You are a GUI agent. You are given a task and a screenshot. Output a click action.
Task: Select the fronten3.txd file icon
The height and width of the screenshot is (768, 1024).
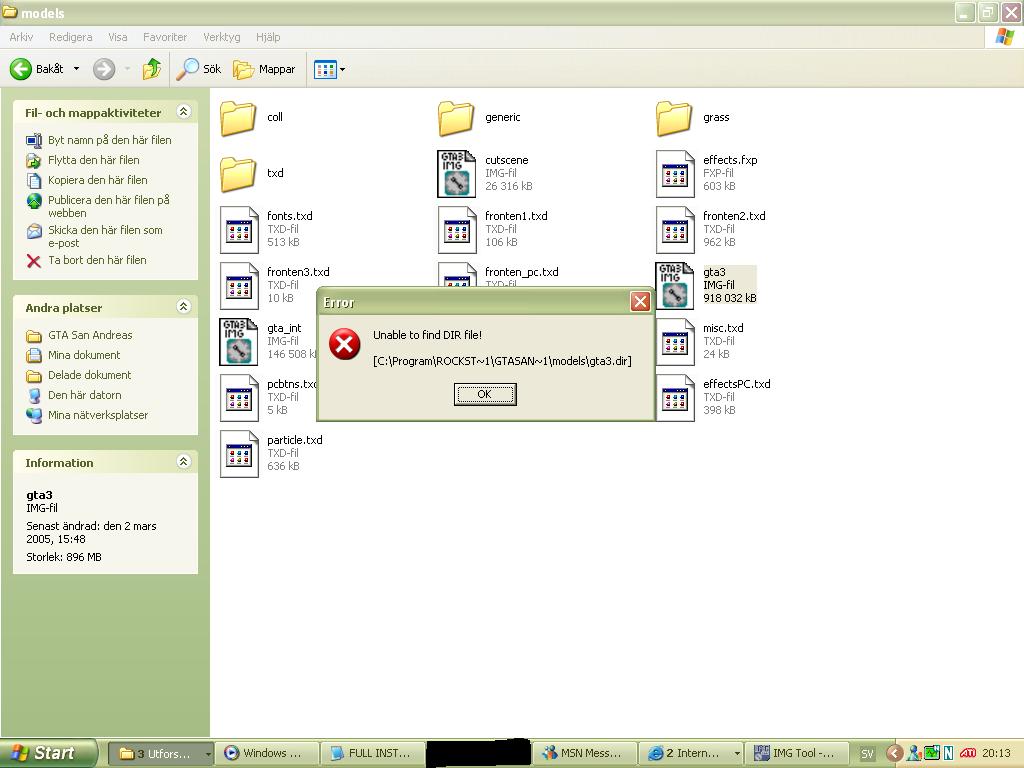[239, 286]
